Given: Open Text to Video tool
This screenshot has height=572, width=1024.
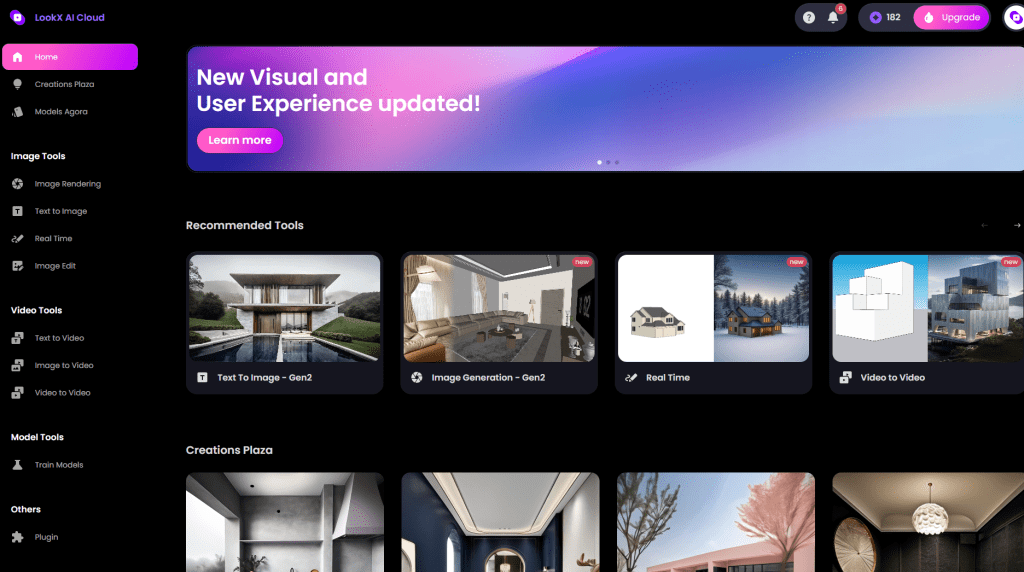Looking at the screenshot, I should (x=59, y=338).
